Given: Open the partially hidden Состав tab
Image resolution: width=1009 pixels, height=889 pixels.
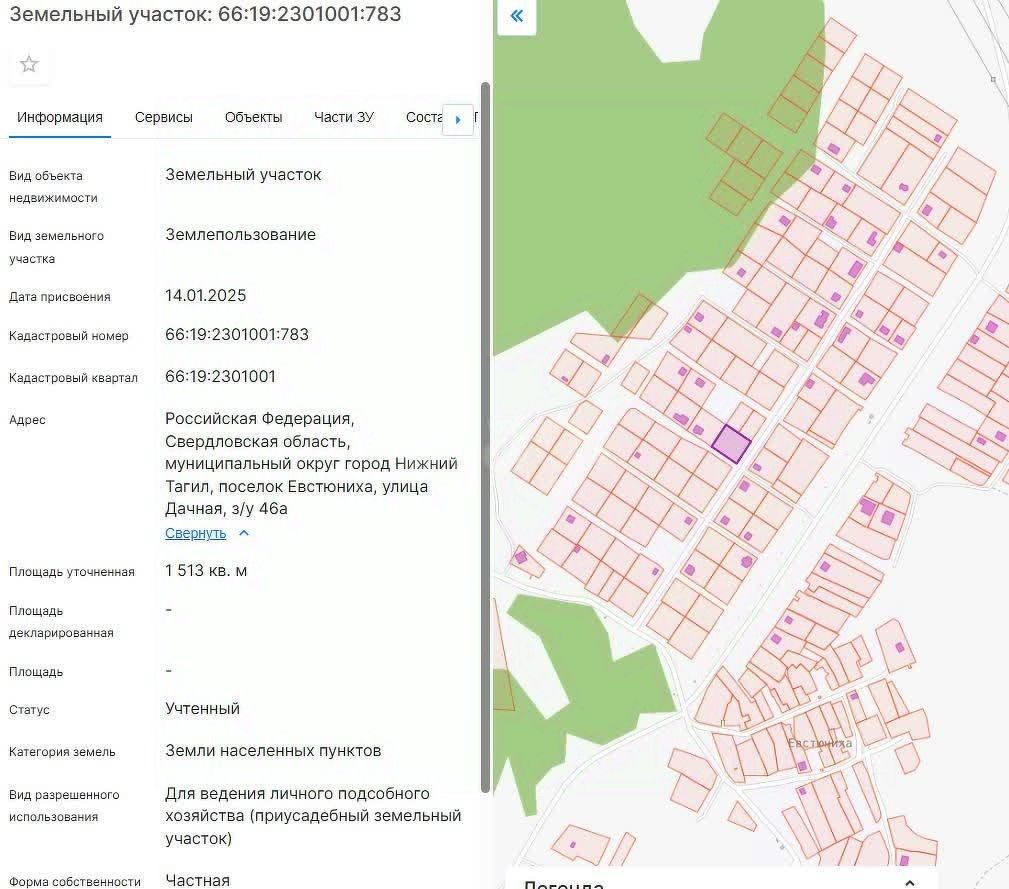Looking at the screenshot, I should pos(423,118).
